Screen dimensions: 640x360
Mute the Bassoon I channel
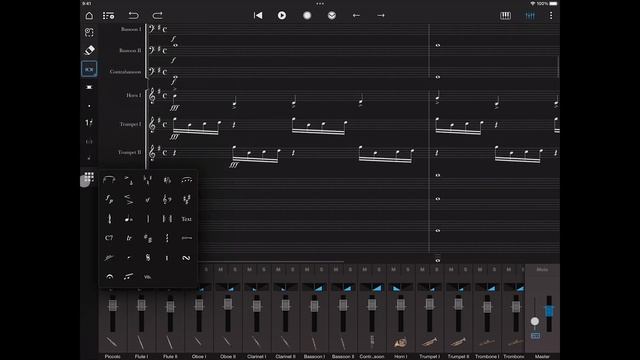click(x=307, y=269)
